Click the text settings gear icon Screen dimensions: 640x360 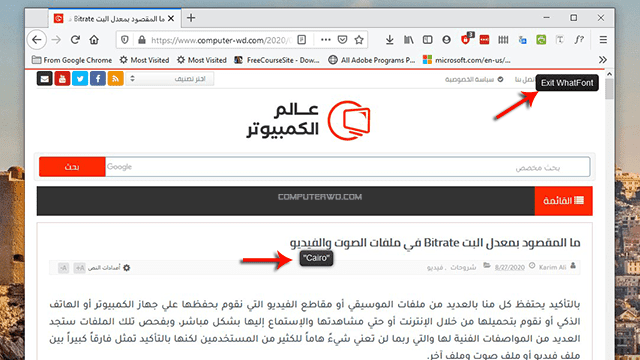[127, 268]
